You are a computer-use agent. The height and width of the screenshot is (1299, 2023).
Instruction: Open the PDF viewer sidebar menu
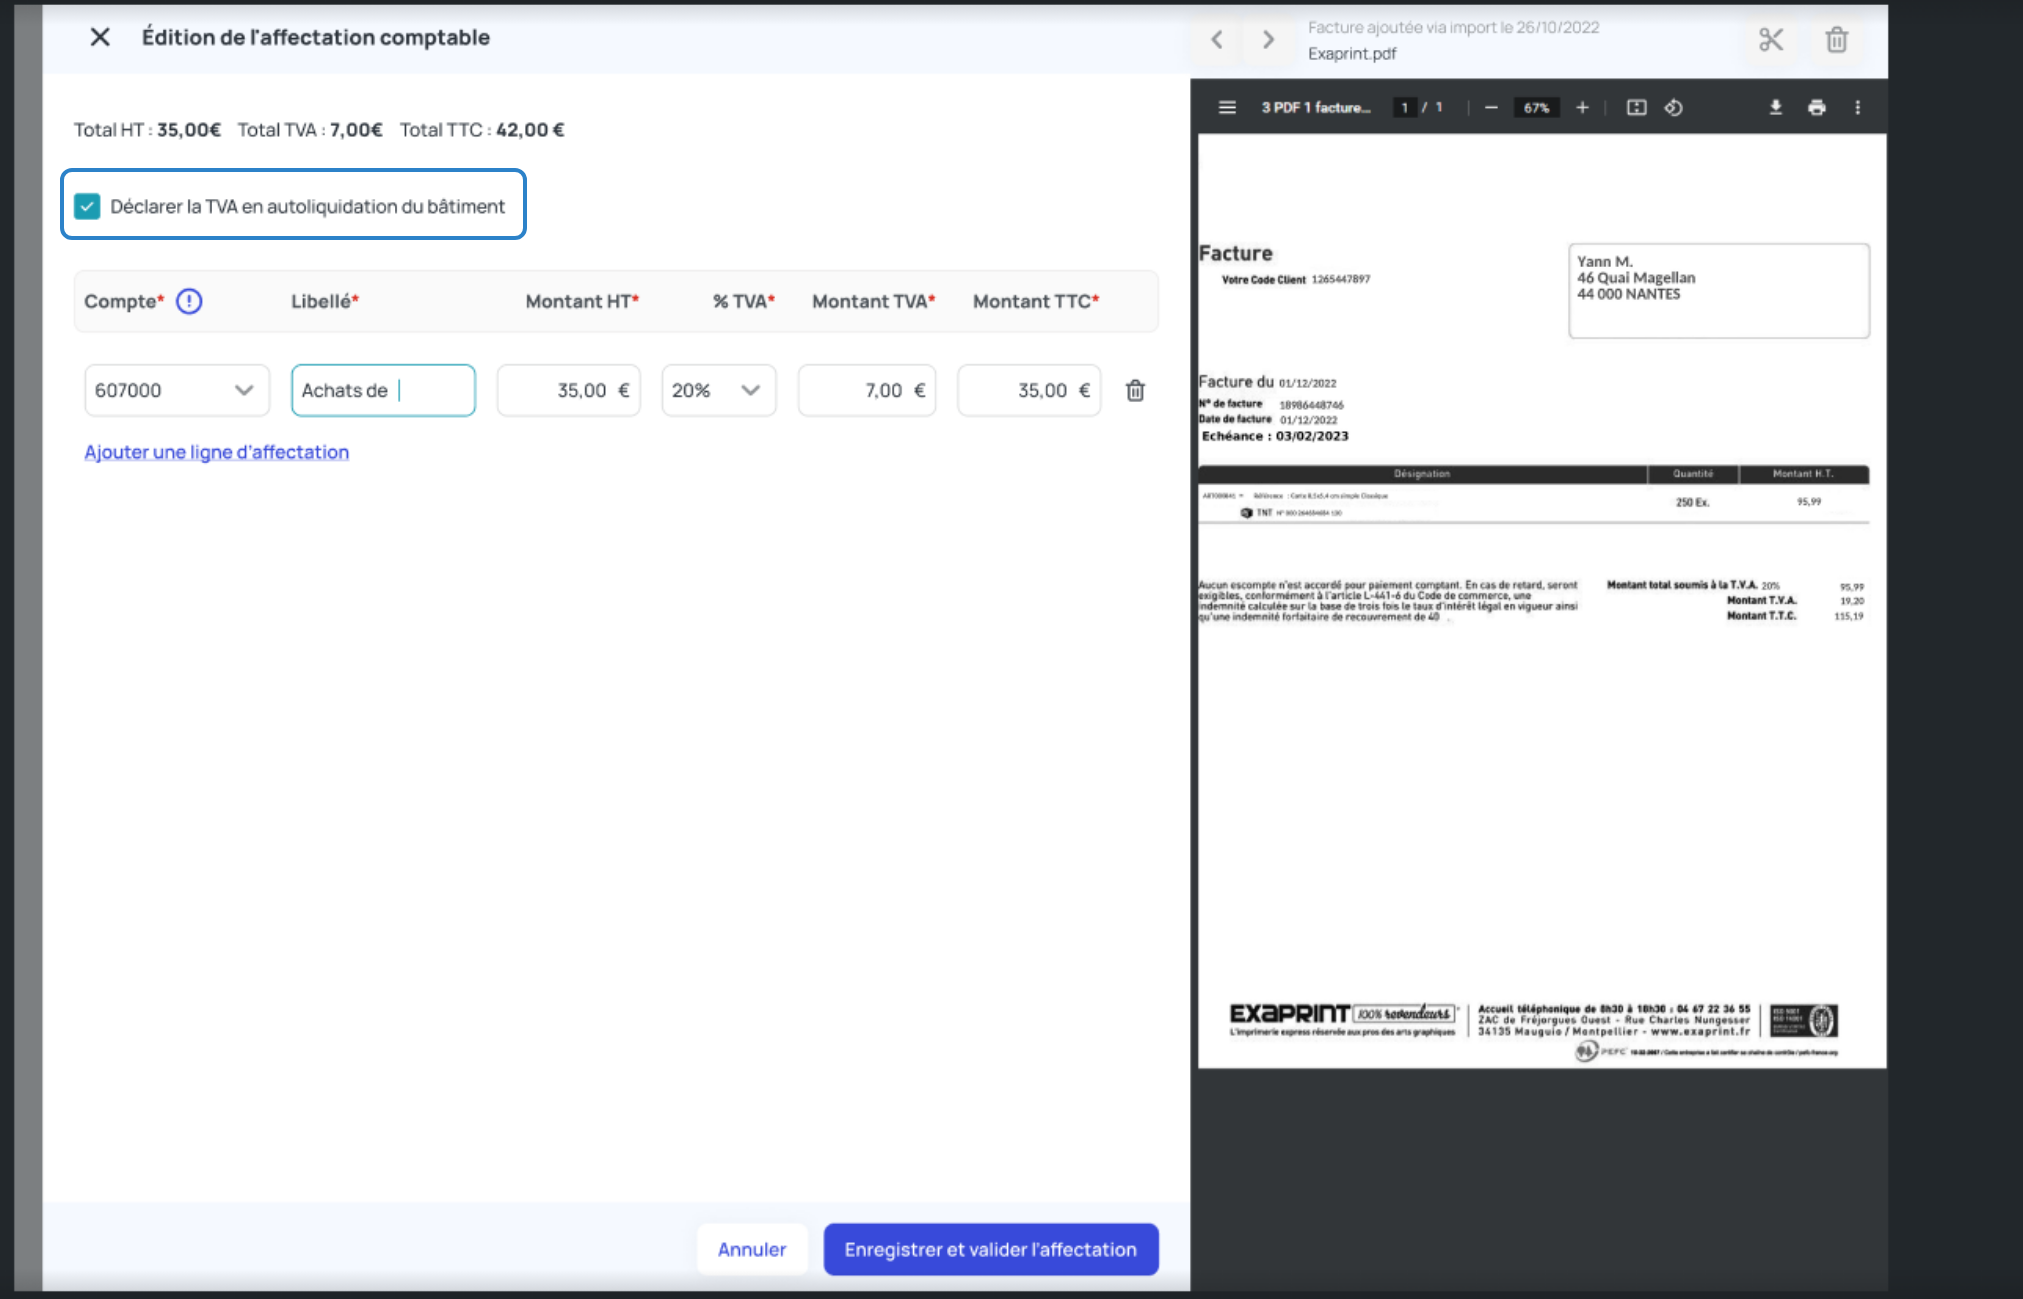click(1227, 108)
